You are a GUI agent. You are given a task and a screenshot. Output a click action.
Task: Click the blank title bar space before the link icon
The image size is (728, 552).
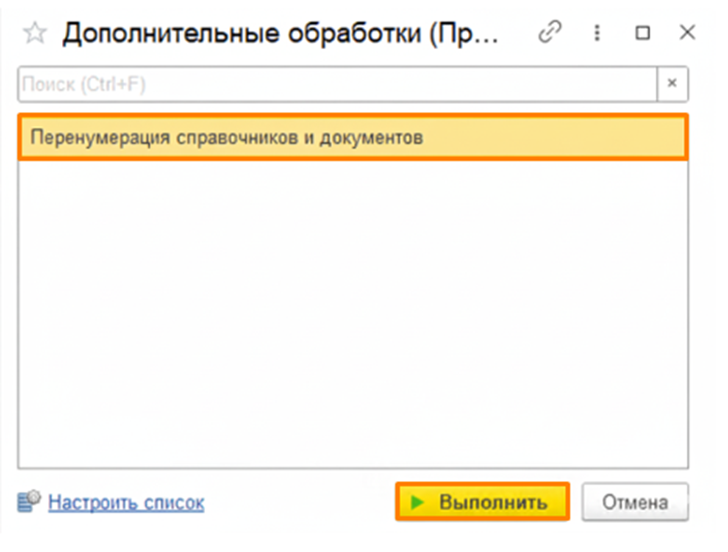518,33
